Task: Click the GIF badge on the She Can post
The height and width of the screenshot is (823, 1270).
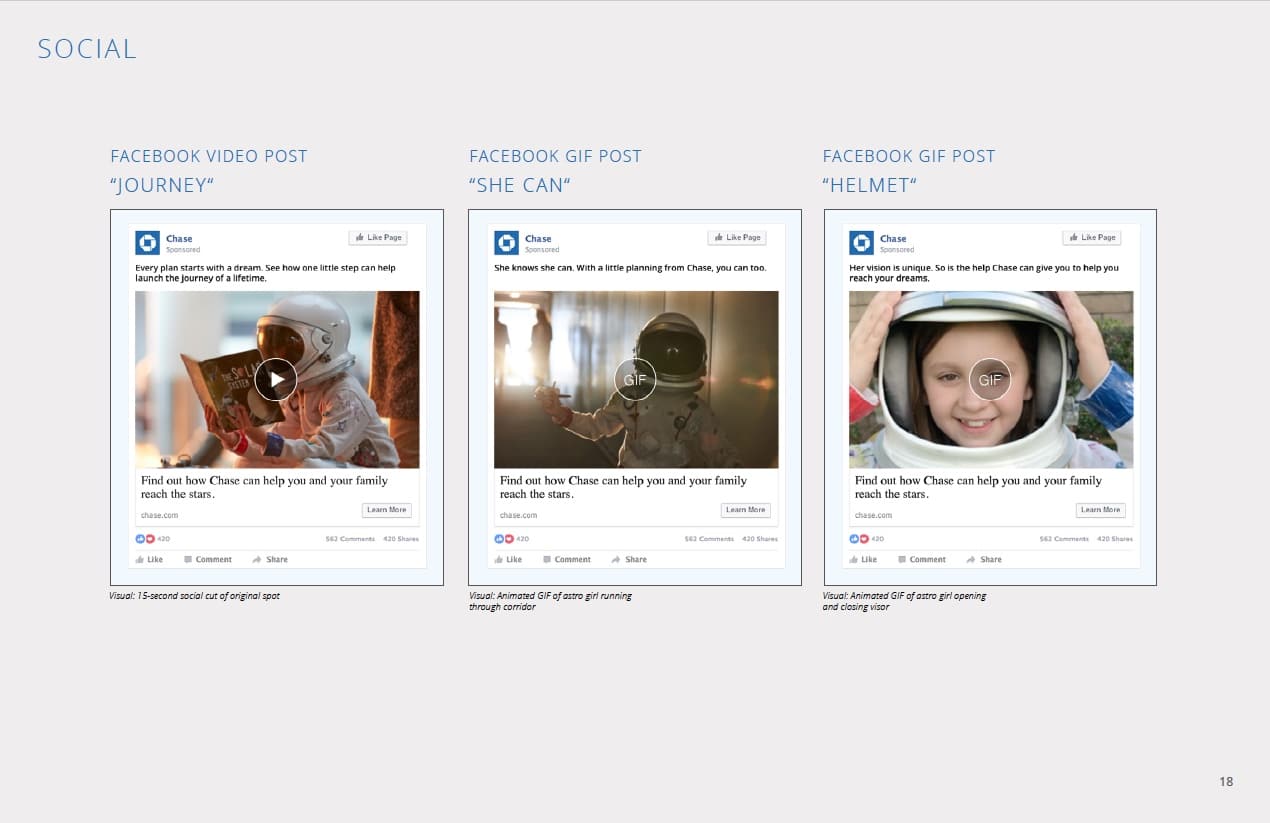Action: [x=635, y=379]
